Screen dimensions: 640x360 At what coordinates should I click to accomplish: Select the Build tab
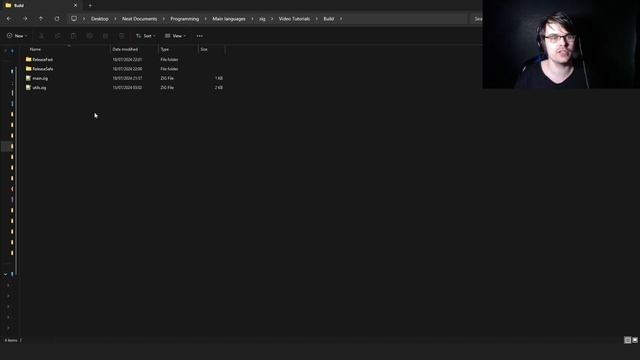point(41,5)
